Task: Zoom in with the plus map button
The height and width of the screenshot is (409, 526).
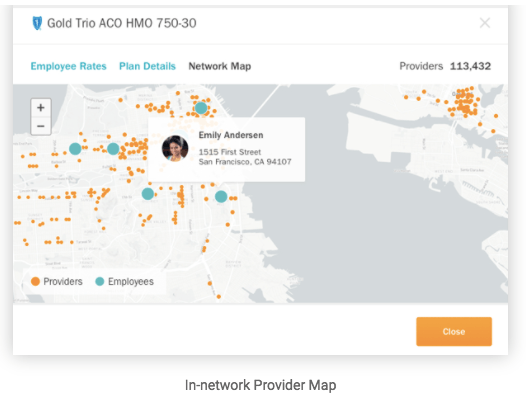Action: point(41,108)
